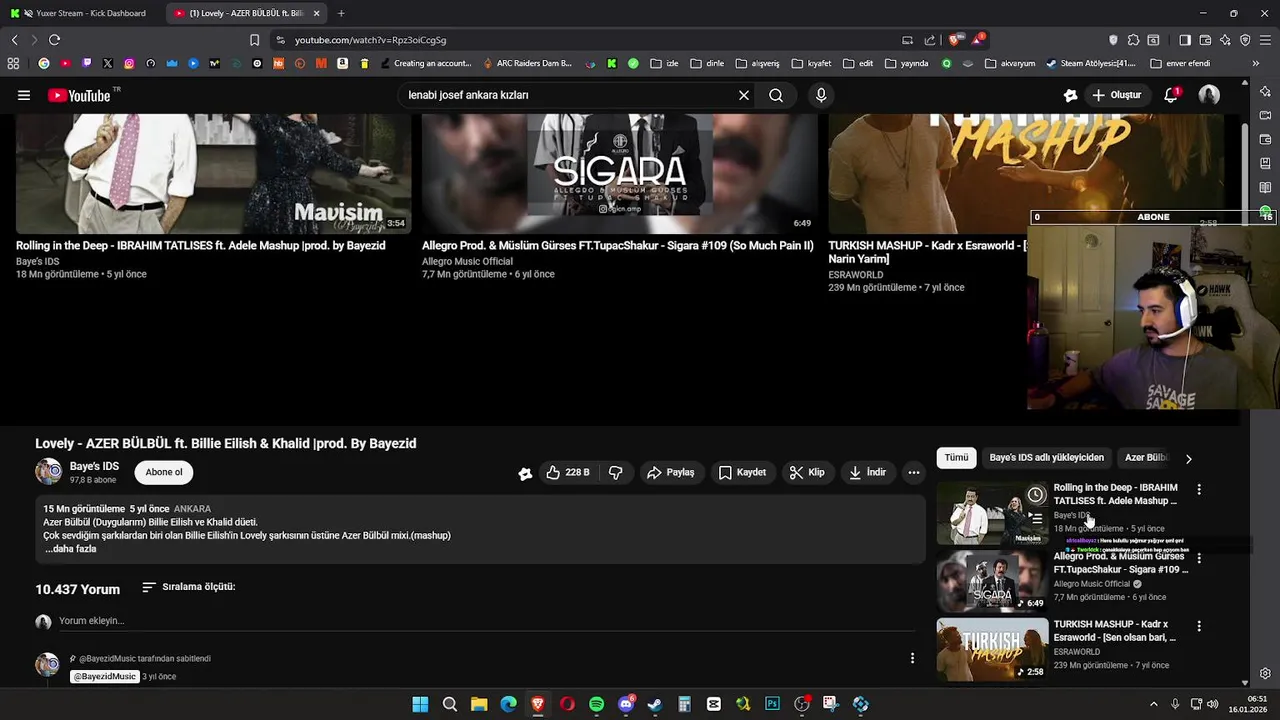Dislike the video with thumbs down

tap(616, 472)
